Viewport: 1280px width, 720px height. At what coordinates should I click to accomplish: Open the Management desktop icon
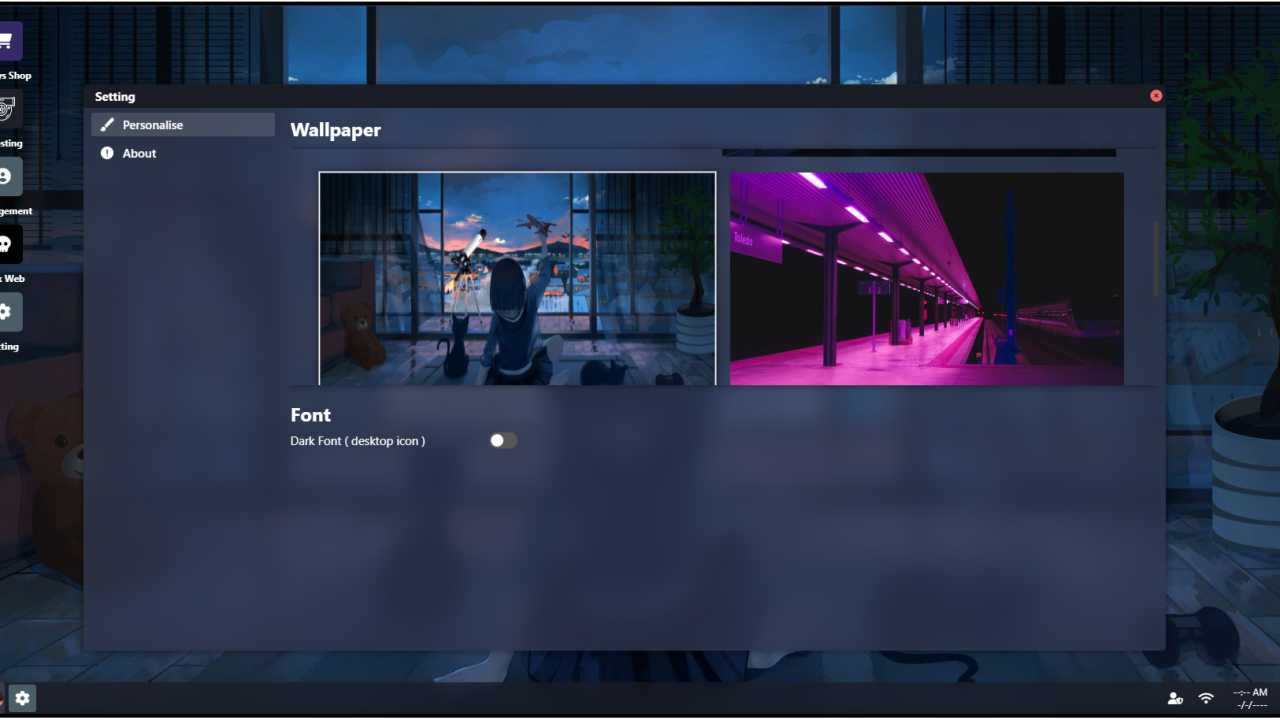point(8,176)
